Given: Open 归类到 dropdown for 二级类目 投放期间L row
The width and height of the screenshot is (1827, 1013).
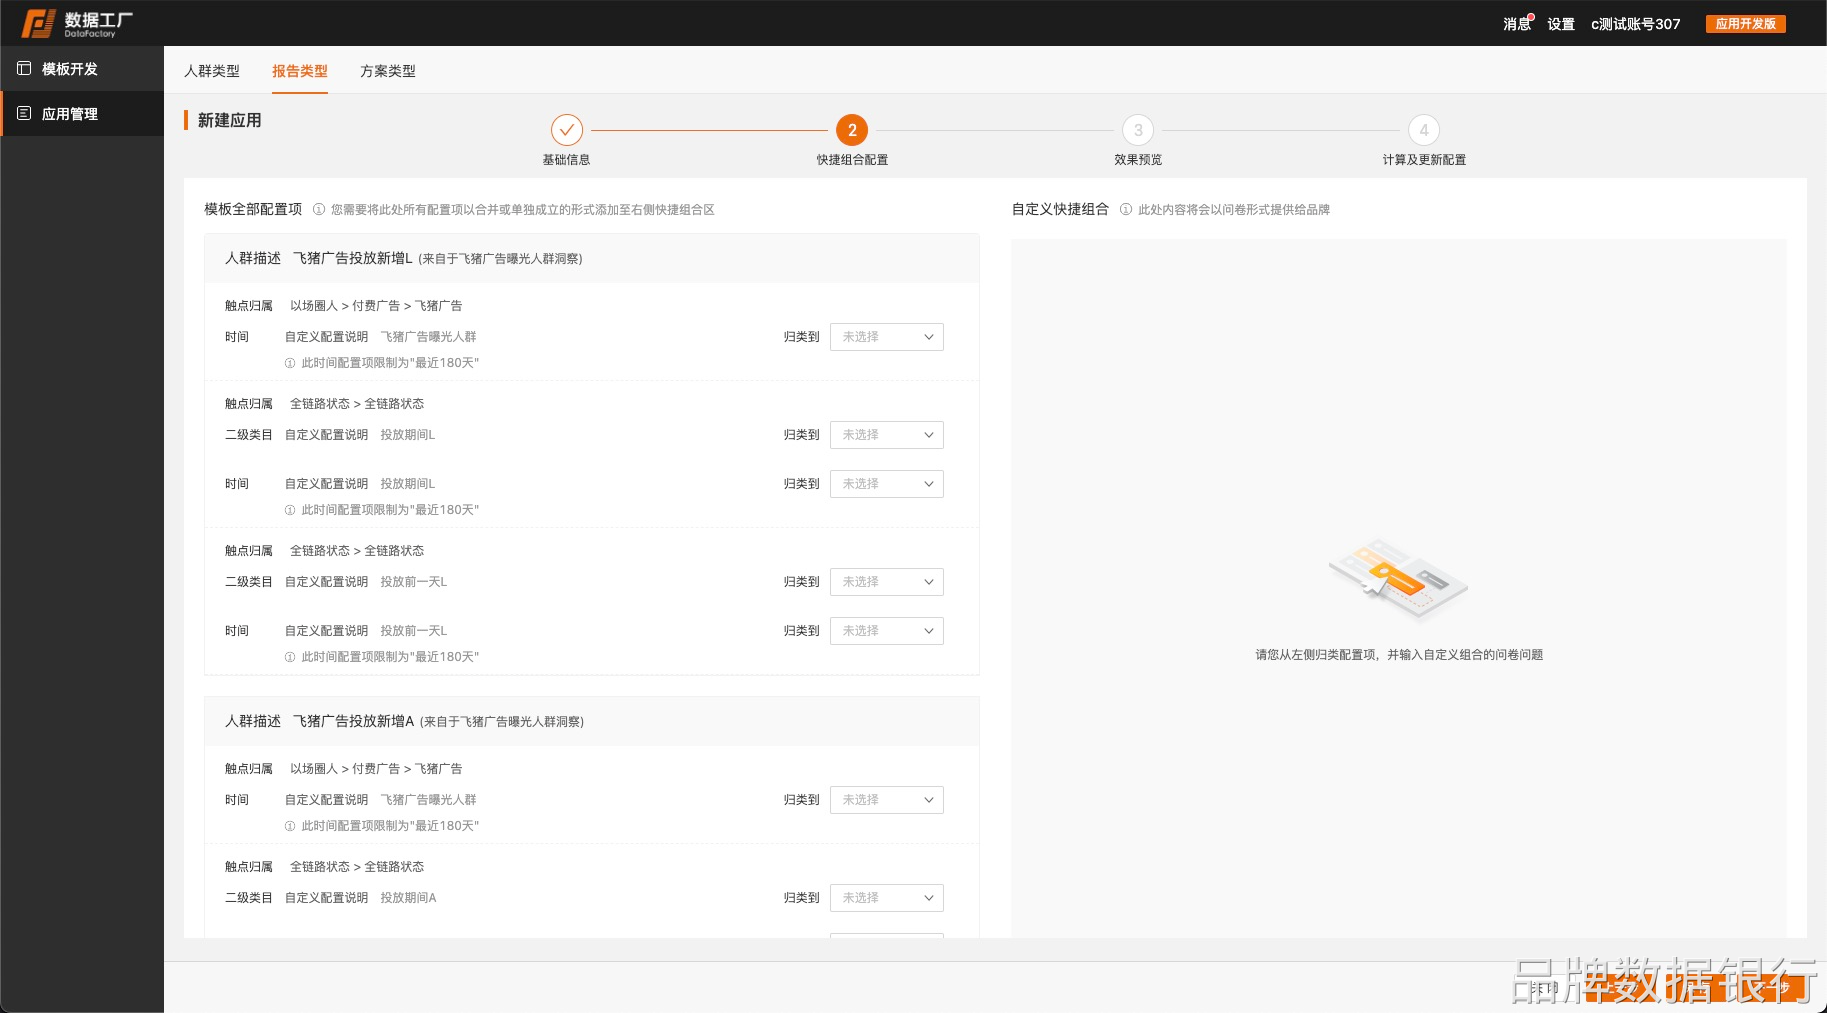Looking at the screenshot, I should click(887, 435).
